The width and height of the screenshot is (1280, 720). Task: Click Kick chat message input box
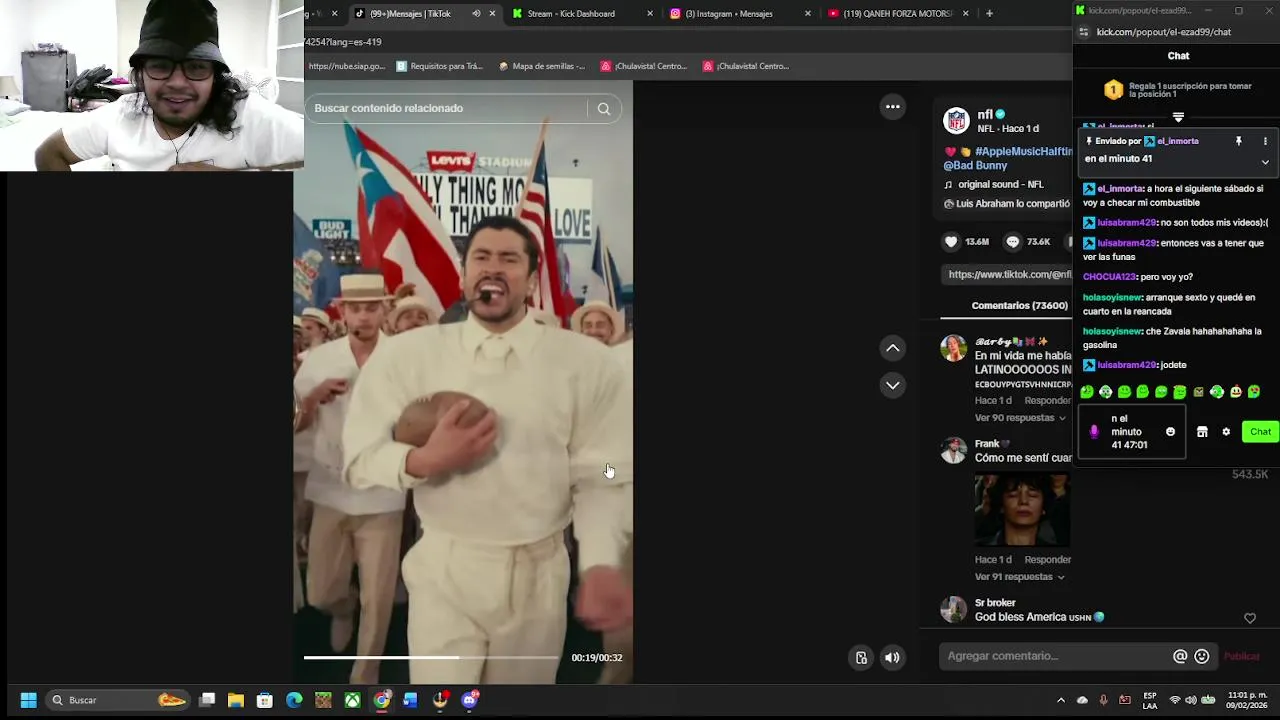[x=1132, y=432]
